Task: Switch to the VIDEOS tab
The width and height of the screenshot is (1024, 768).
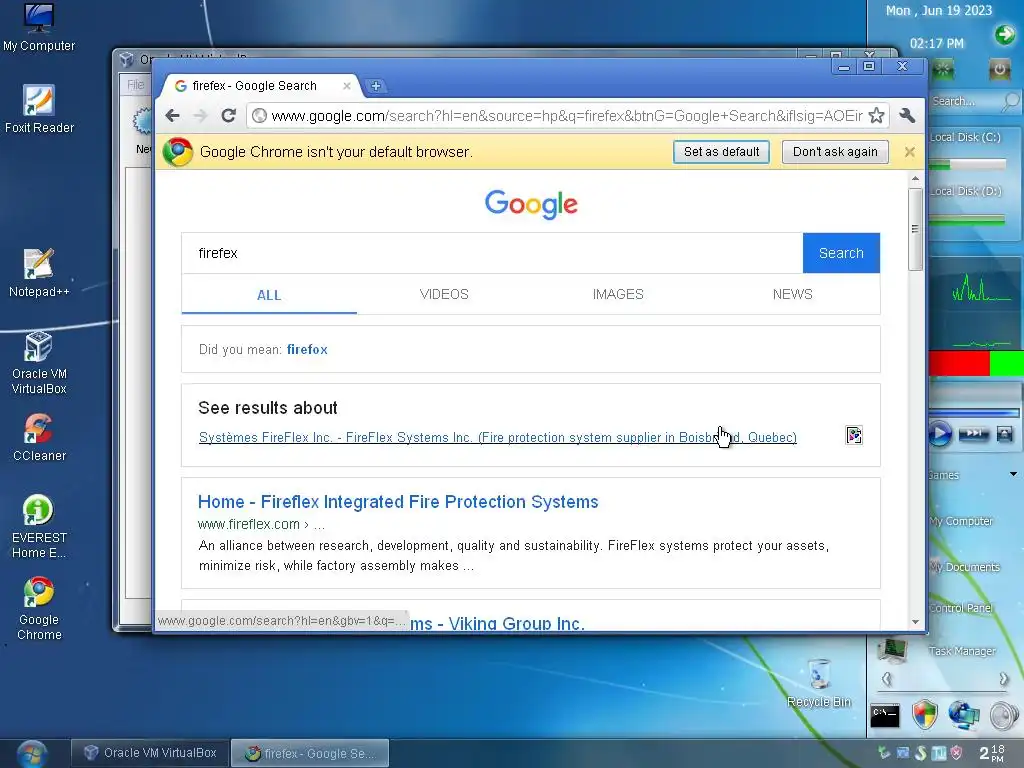Action: point(444,295)
